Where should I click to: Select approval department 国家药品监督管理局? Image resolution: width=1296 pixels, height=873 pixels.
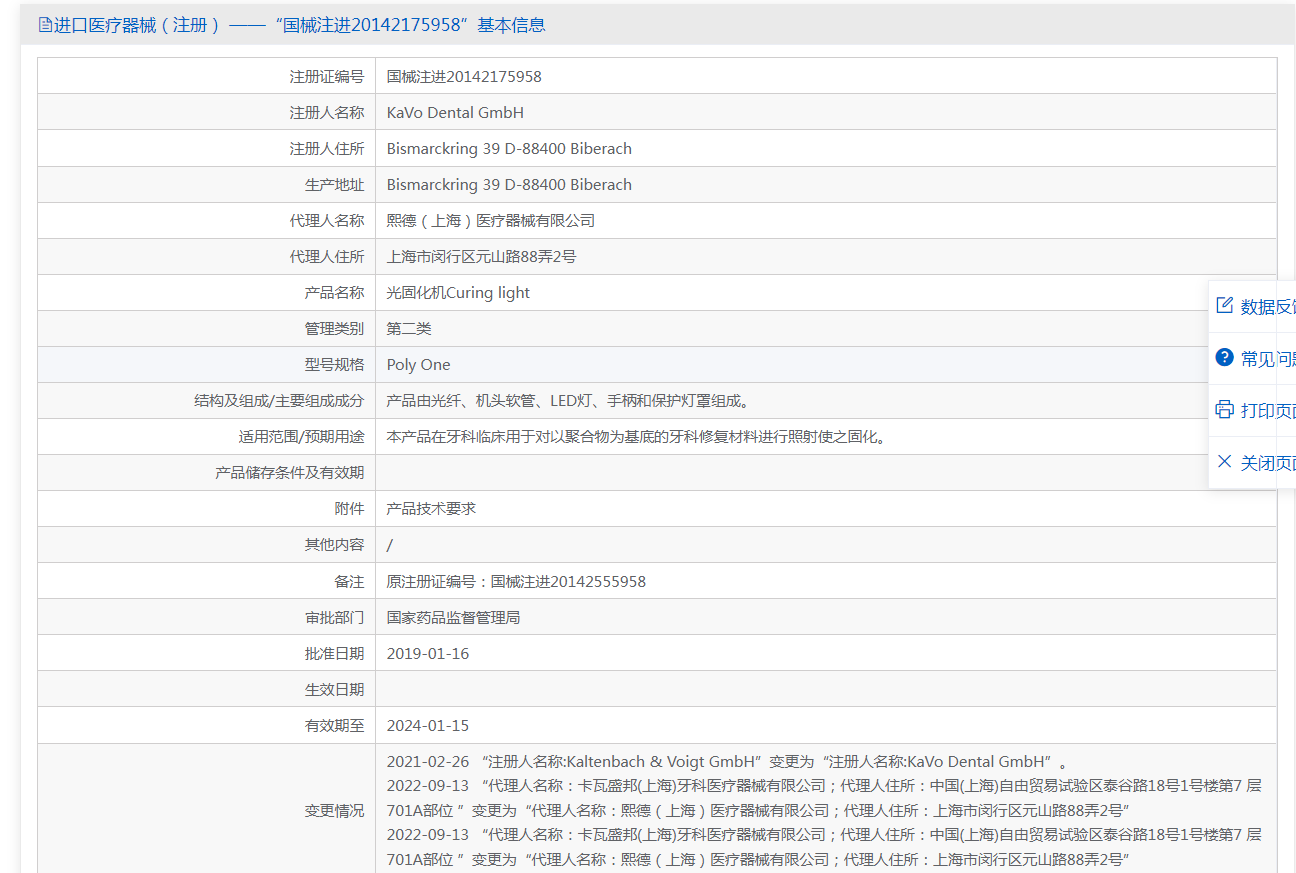click(453, 617)
